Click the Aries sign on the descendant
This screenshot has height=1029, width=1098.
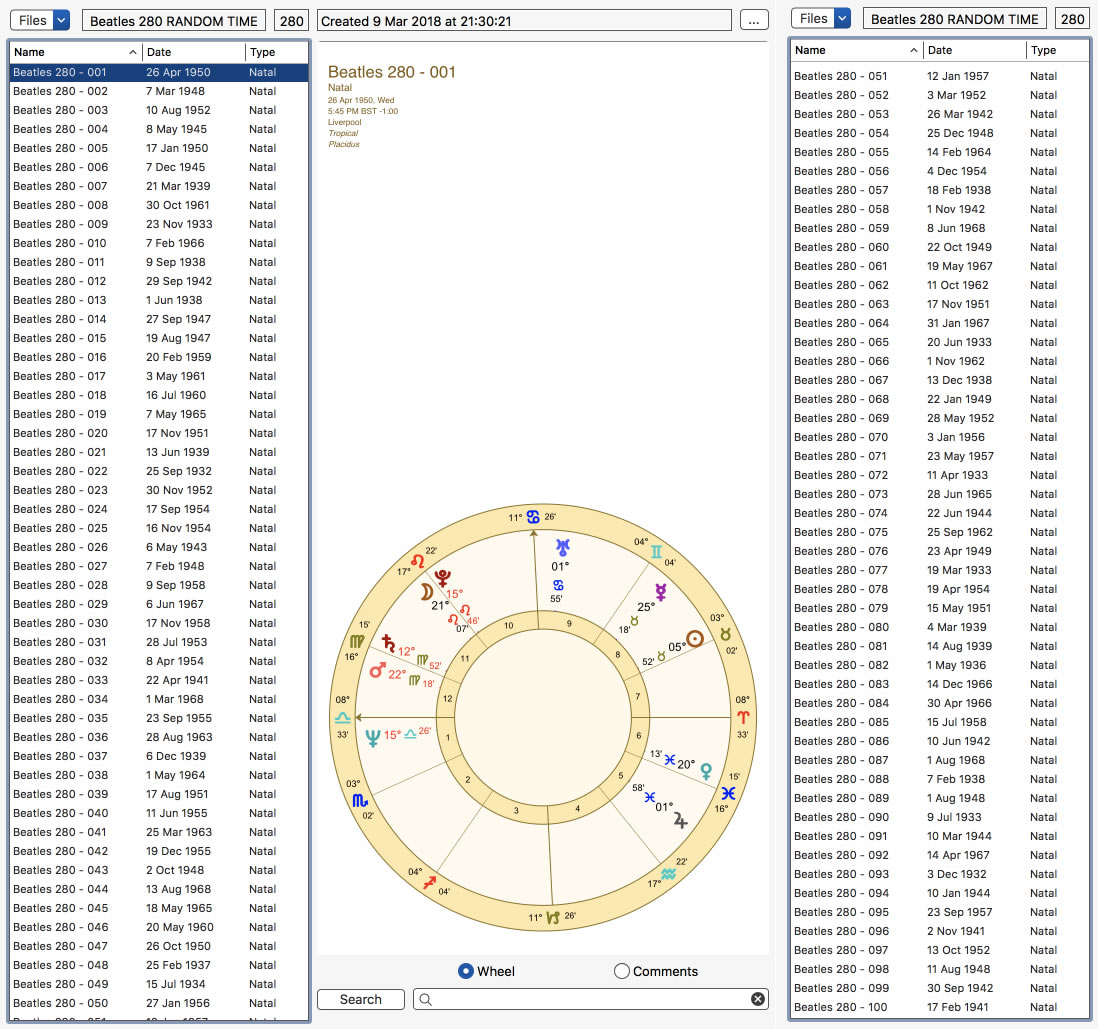[743, 717]
